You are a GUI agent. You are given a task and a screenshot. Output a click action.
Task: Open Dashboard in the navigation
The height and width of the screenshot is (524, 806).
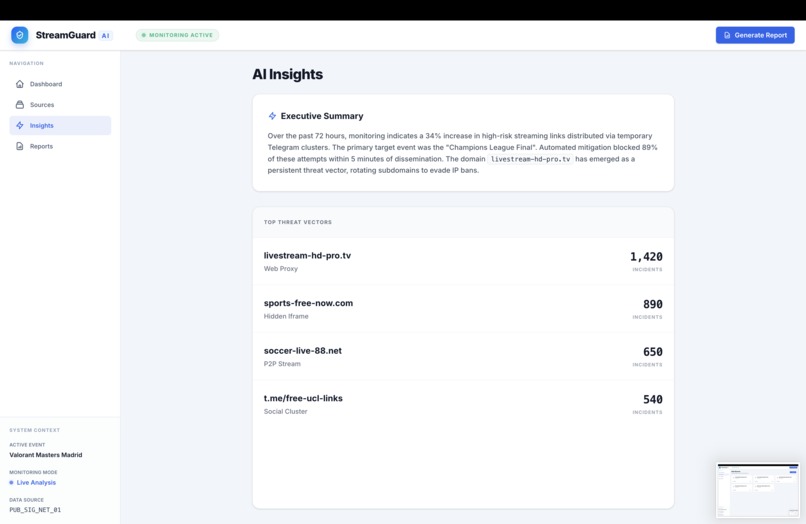click(x=60, y=84)
